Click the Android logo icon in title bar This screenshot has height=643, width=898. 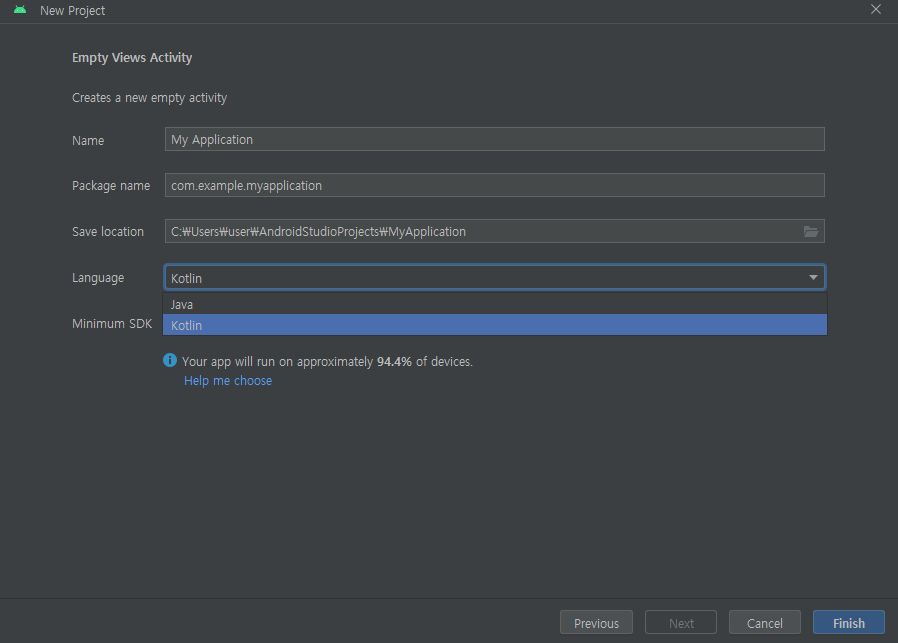pos(20,10)
